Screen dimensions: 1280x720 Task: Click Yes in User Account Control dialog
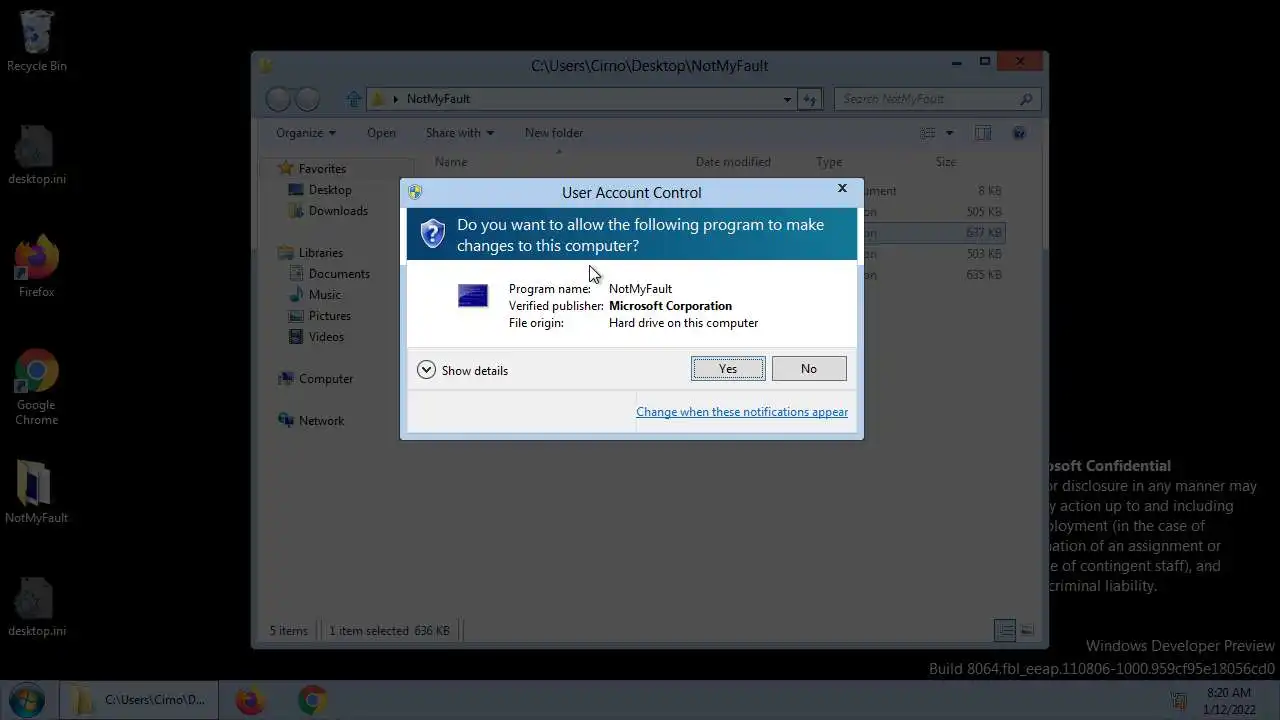coord(728,369)
